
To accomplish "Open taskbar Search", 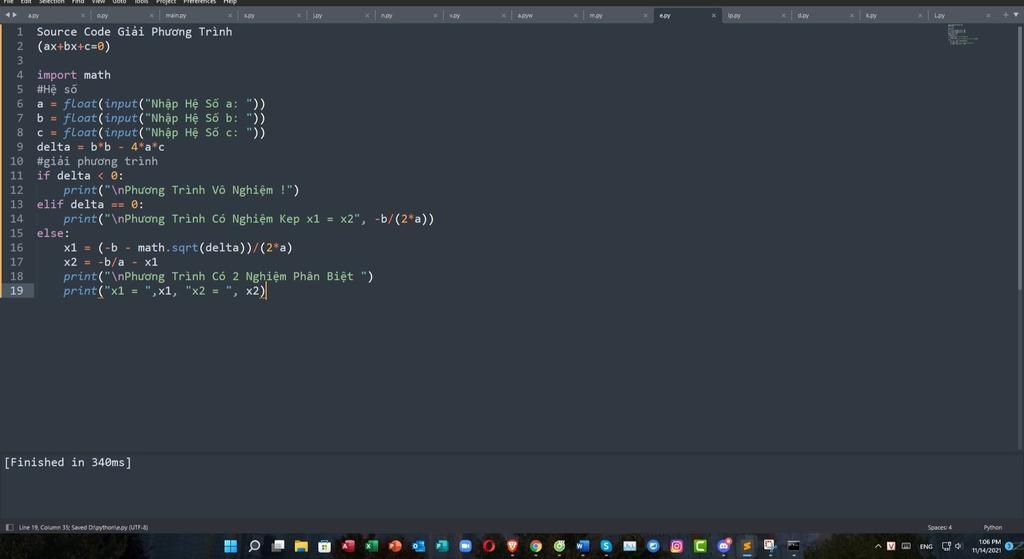I will click(254, 546).
